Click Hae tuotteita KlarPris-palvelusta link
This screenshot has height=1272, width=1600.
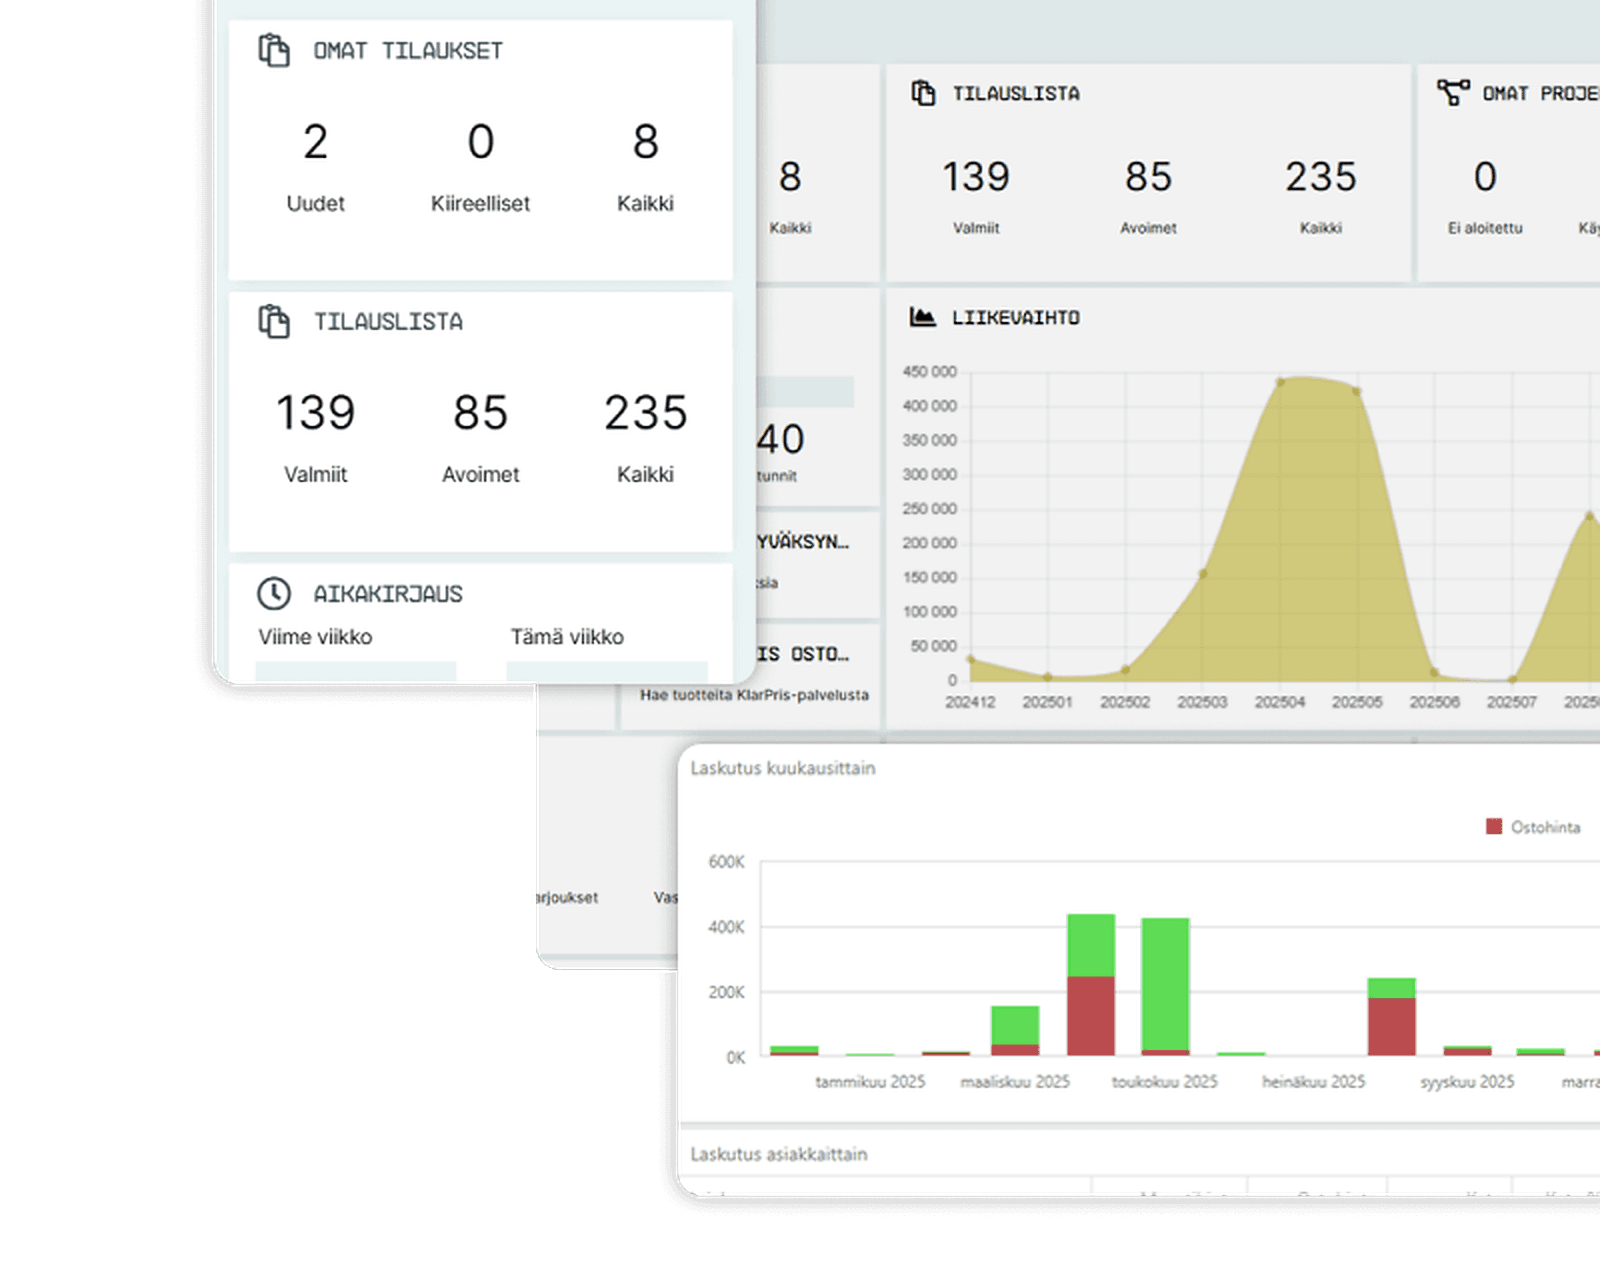click(755, 695)
